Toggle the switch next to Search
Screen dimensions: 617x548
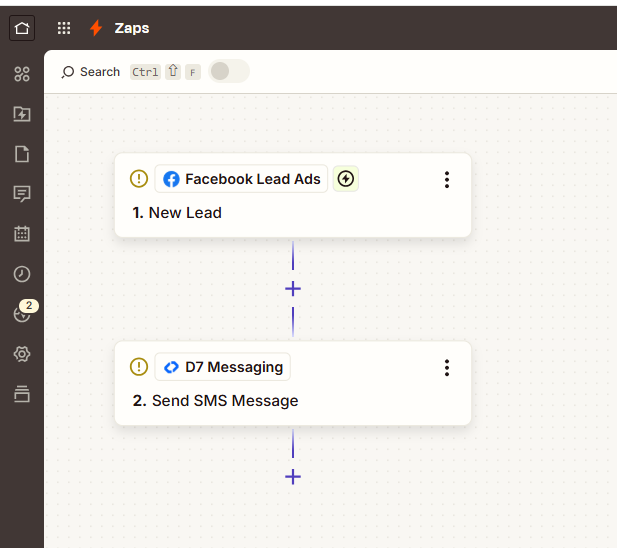(229, 71)
